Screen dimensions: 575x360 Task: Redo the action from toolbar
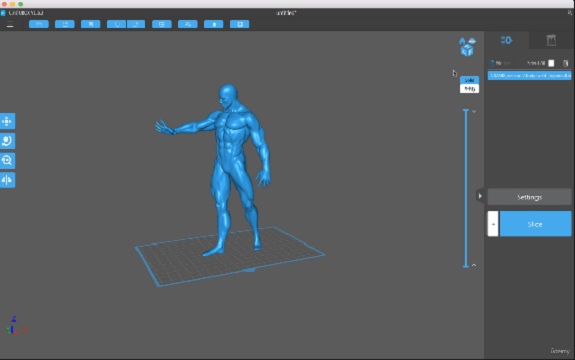coord(136,24)
